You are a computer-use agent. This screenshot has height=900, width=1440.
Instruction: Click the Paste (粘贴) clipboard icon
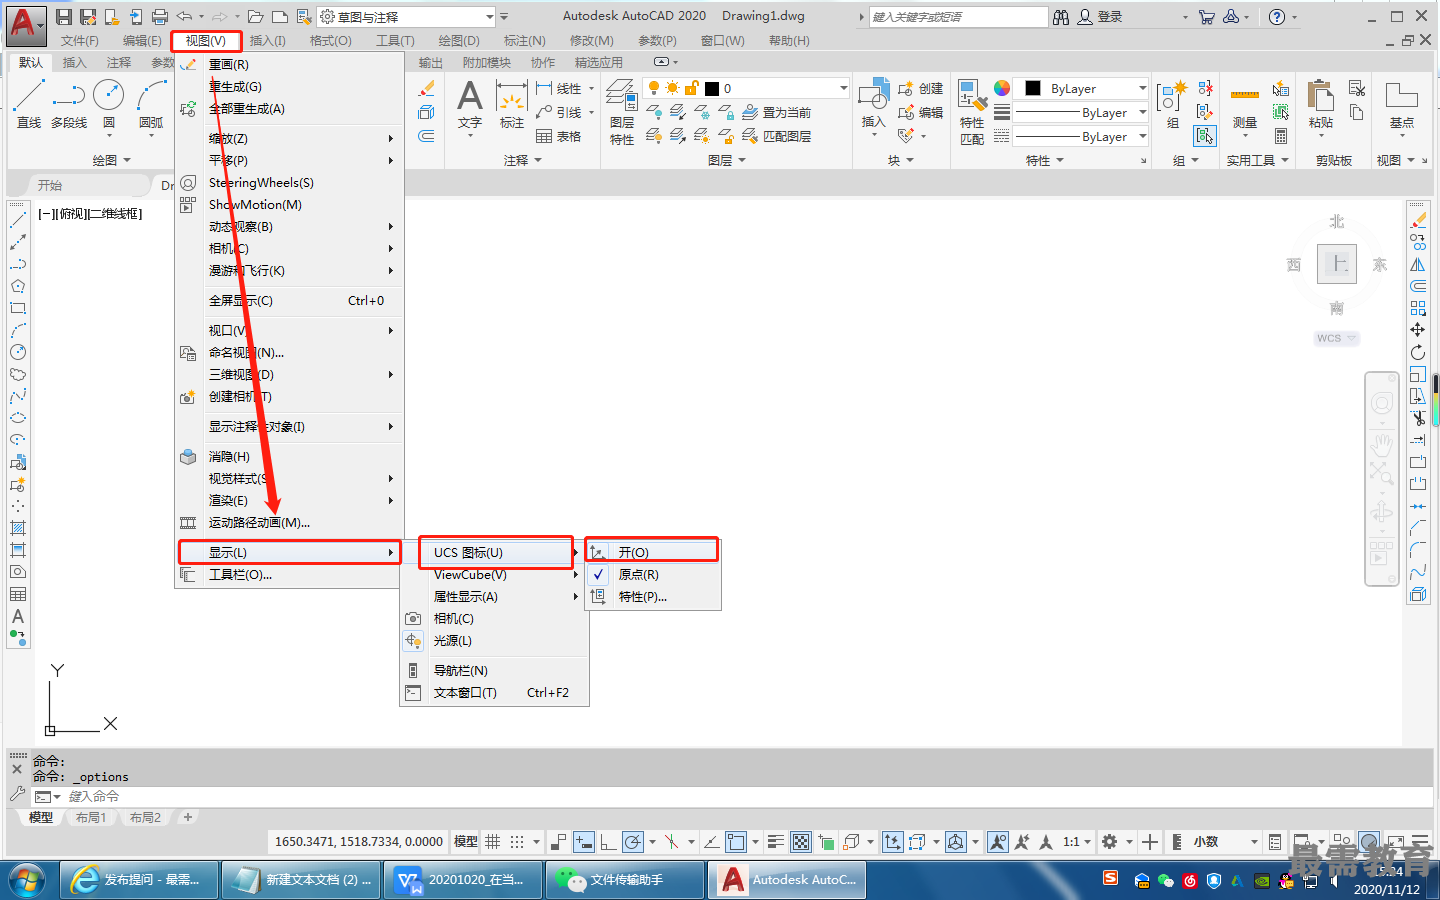coord(1321,104)
